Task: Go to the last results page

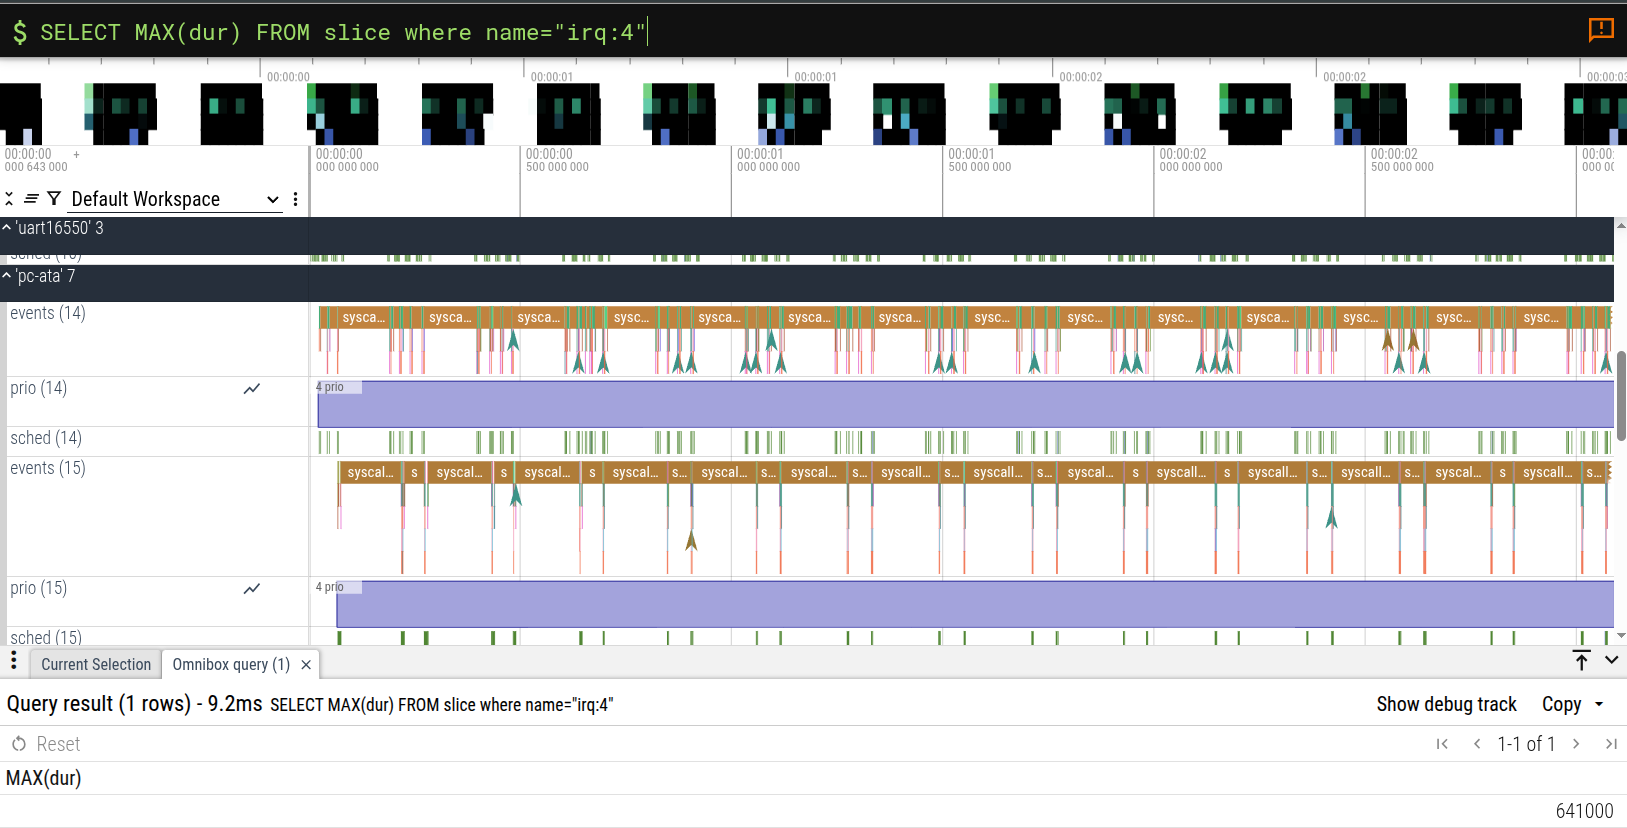Action: [x=1611, y=744]
